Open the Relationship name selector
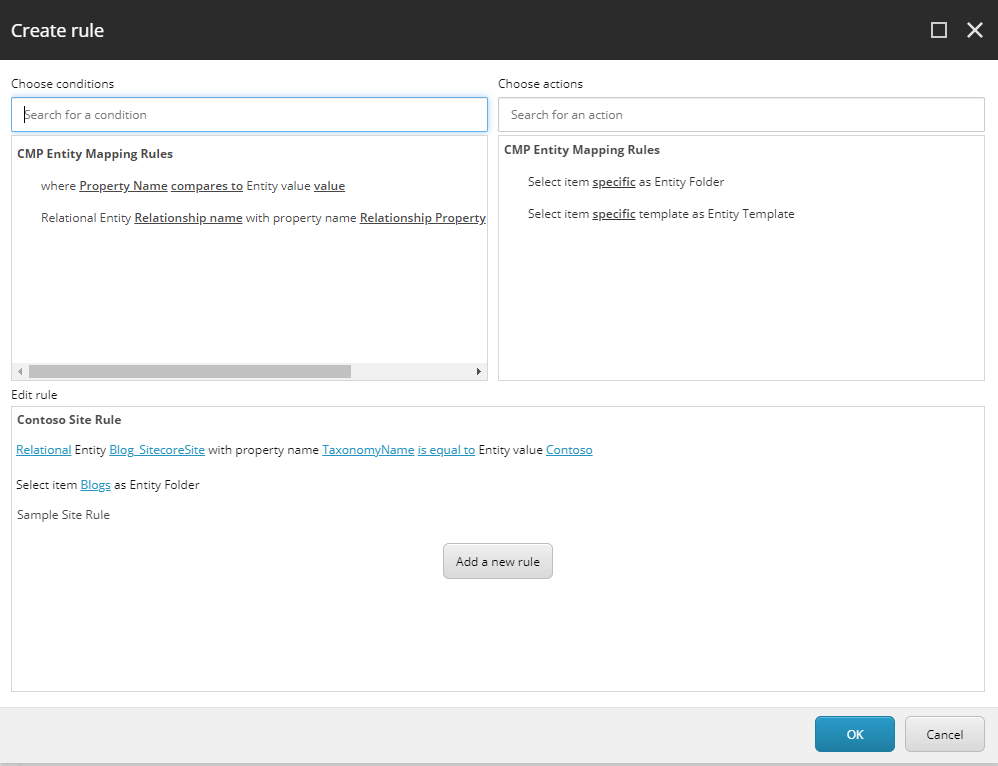 188,217
